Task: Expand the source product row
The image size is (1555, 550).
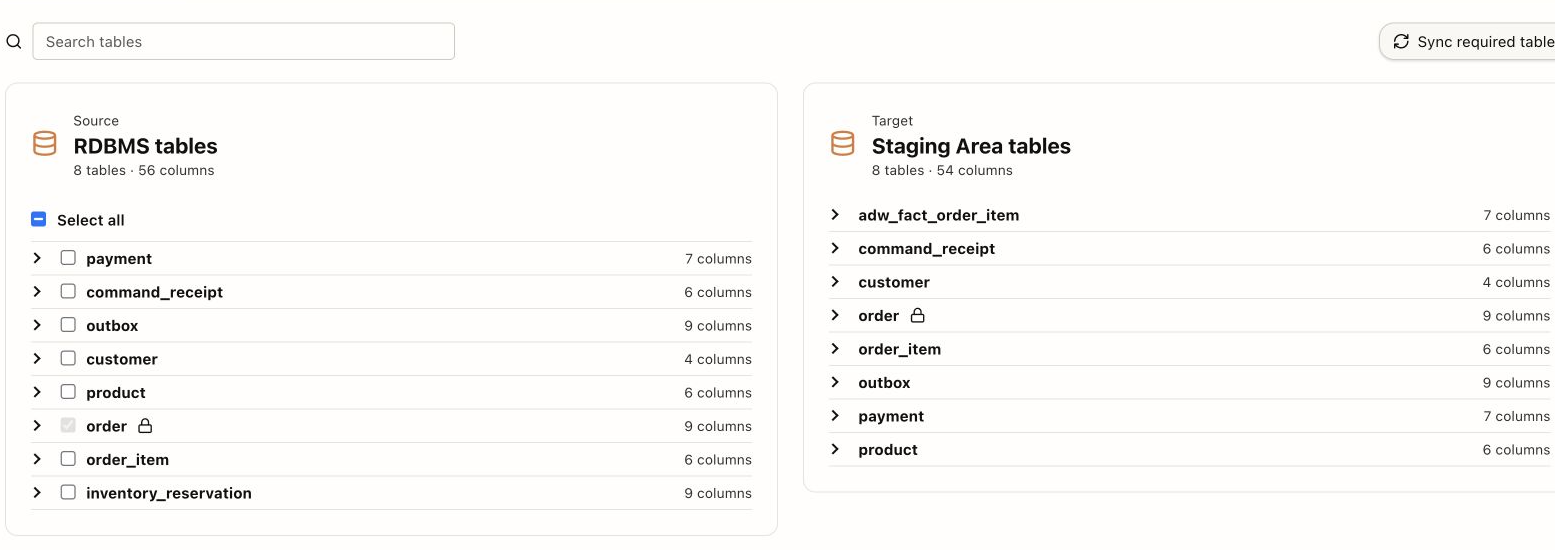Action: tap(37, 392)
